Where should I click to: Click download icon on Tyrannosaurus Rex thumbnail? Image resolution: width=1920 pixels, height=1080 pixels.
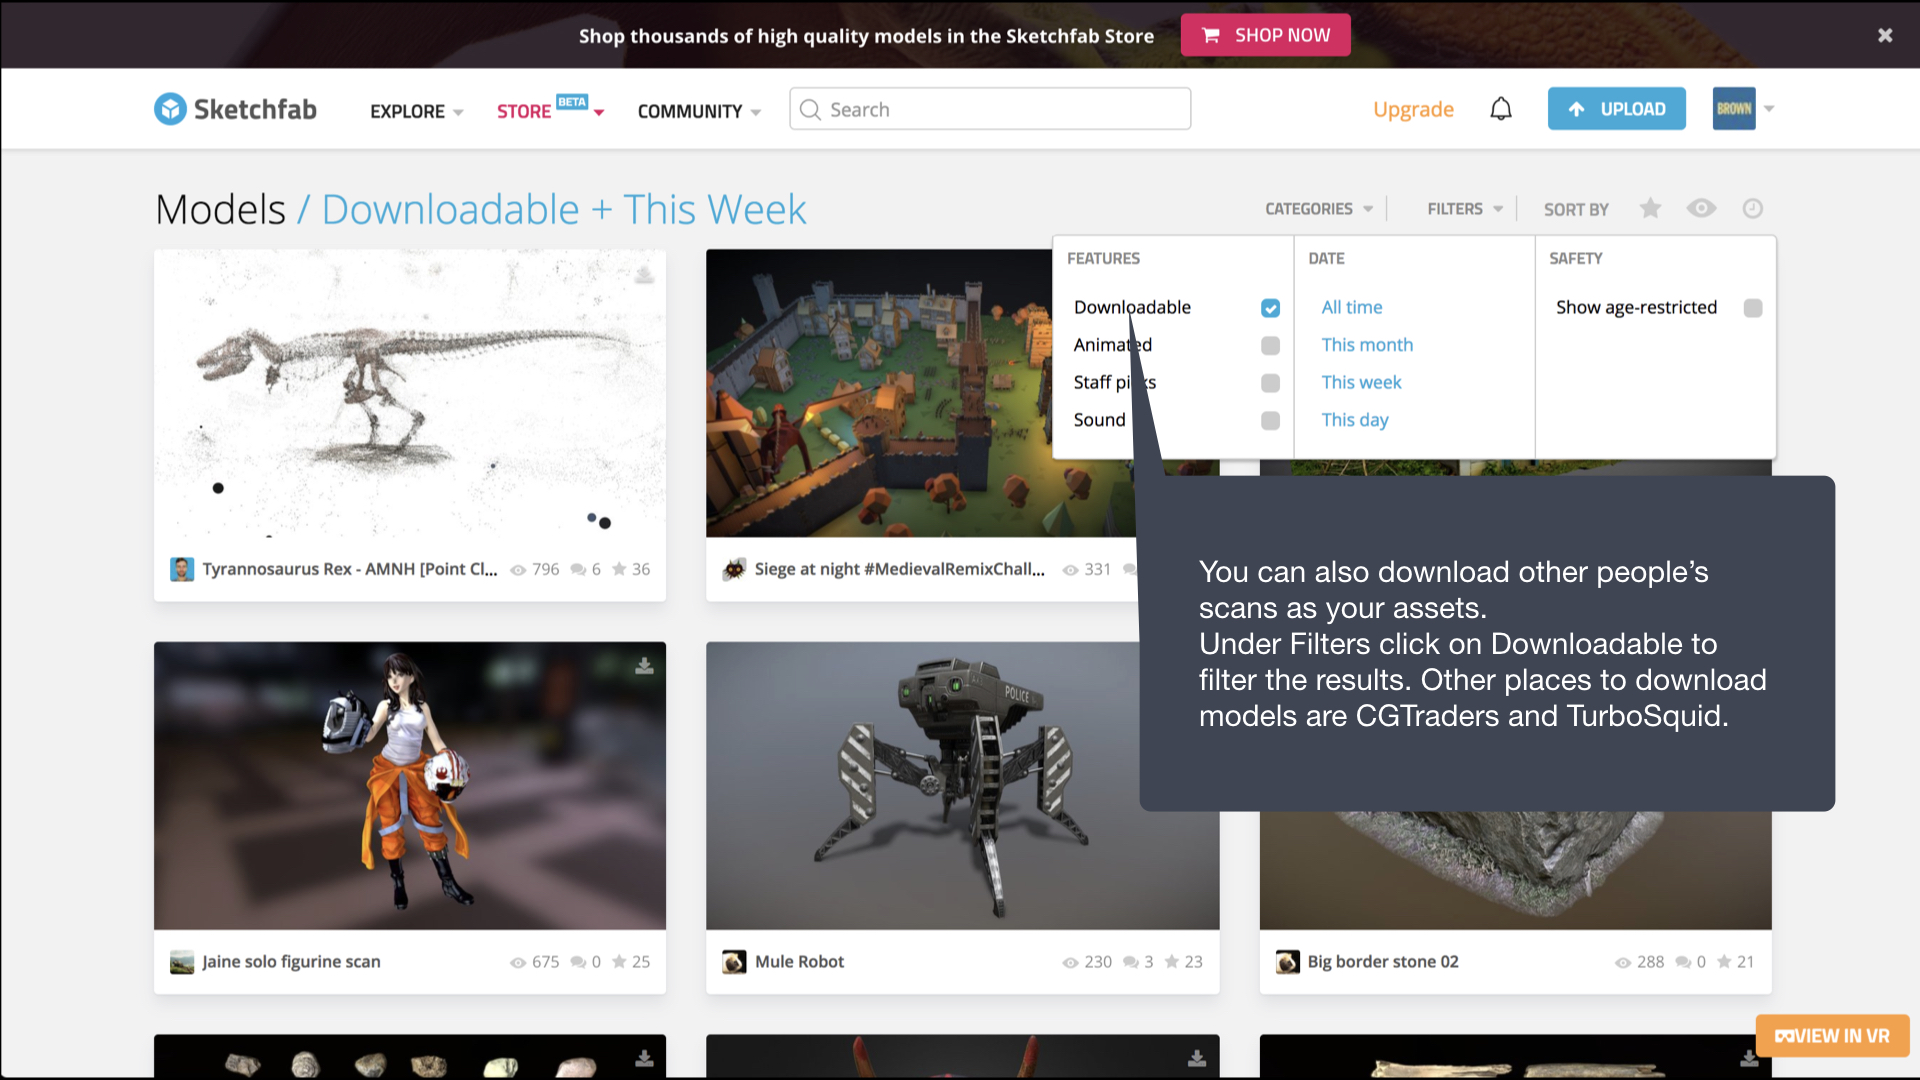click(x=645, y=274)
